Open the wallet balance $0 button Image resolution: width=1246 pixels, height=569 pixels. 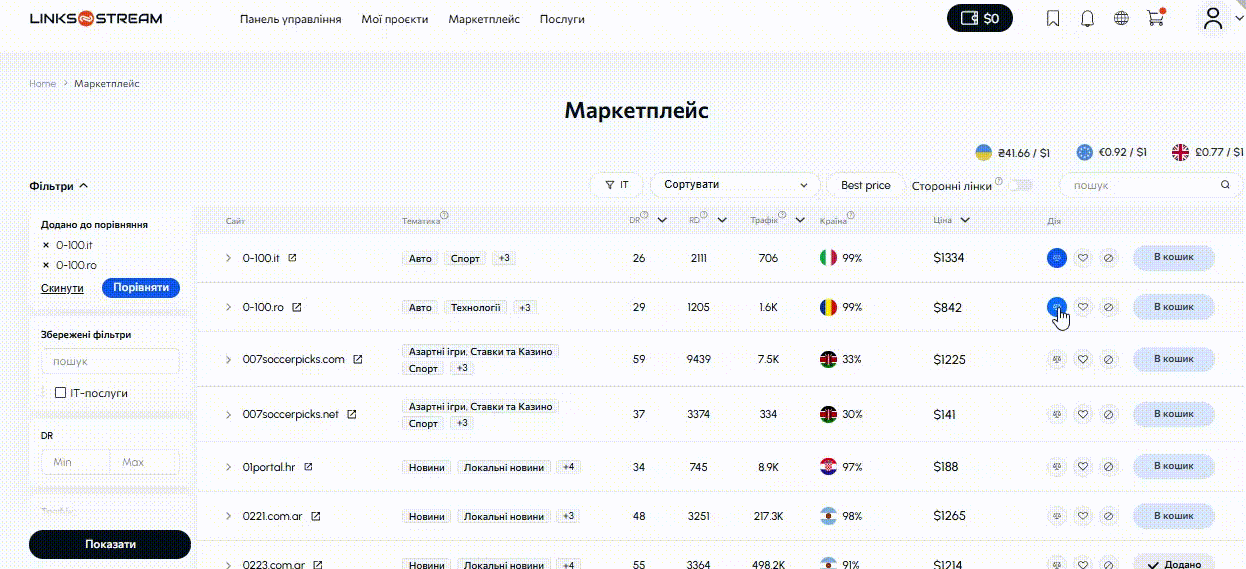[980, 18]
